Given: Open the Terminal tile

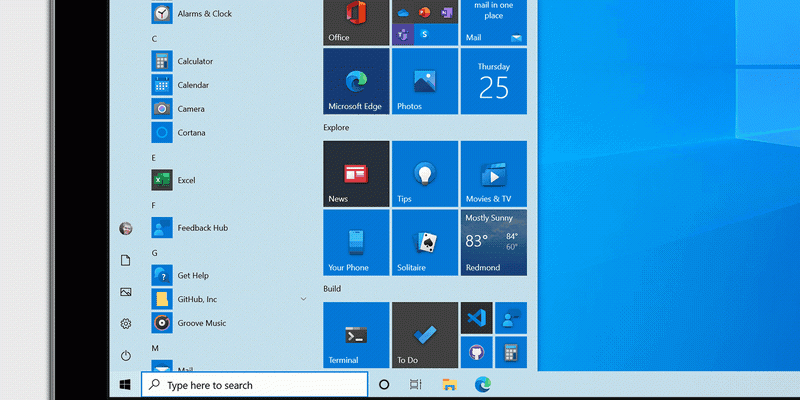Looking at the screenshot, I should pyautogui.click(x=356, y=335).
